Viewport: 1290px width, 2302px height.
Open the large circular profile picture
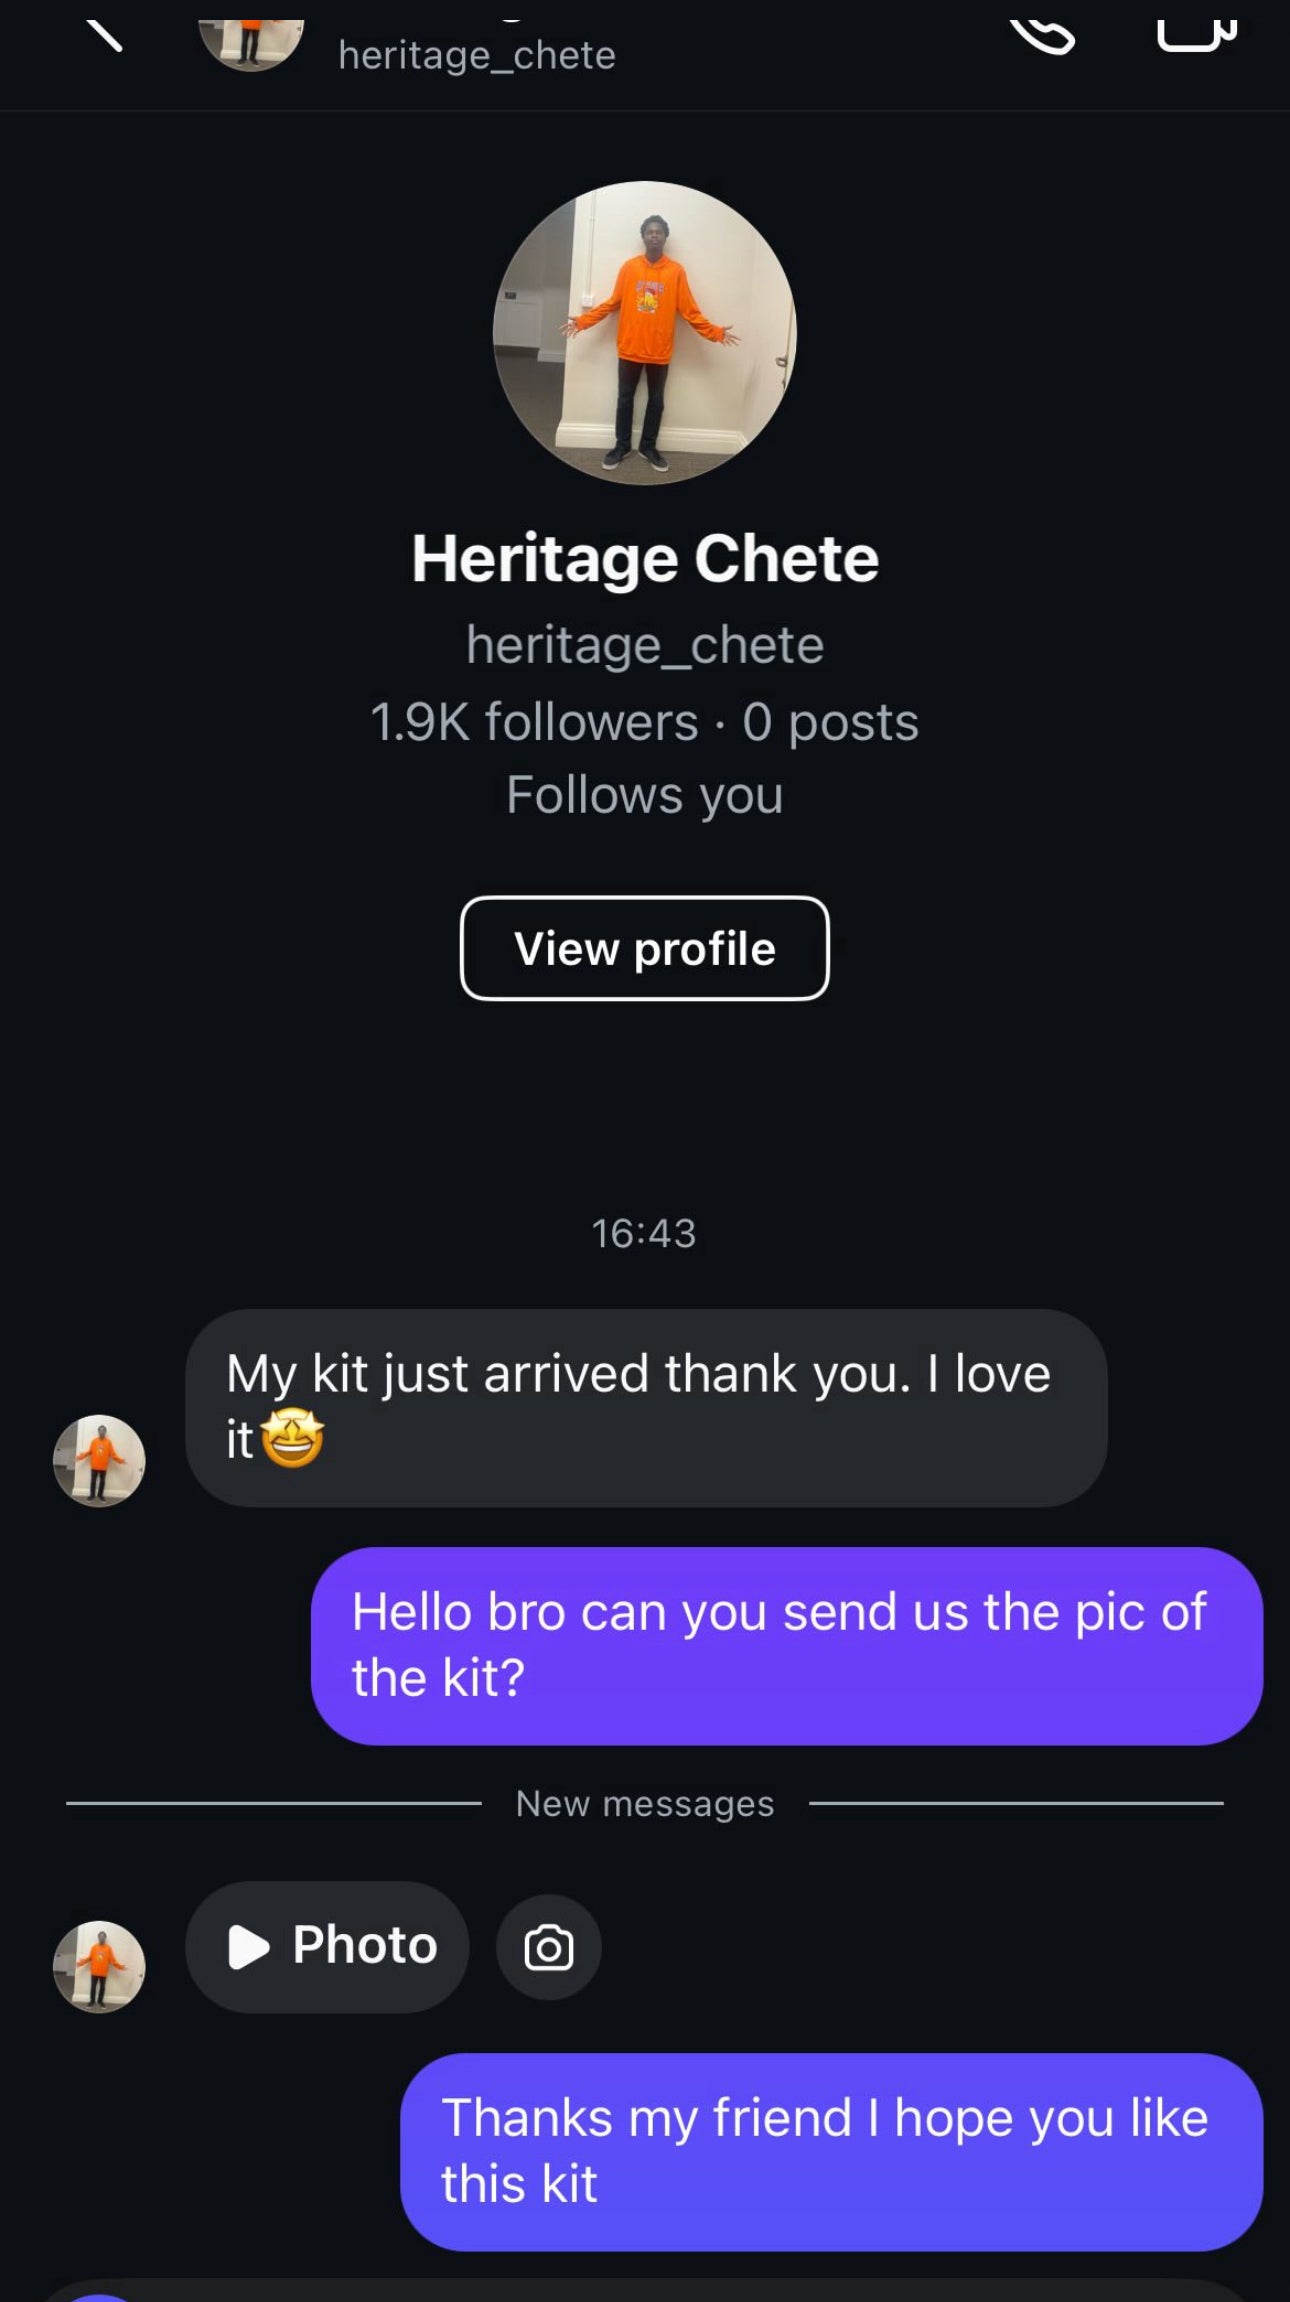[644, 332]
